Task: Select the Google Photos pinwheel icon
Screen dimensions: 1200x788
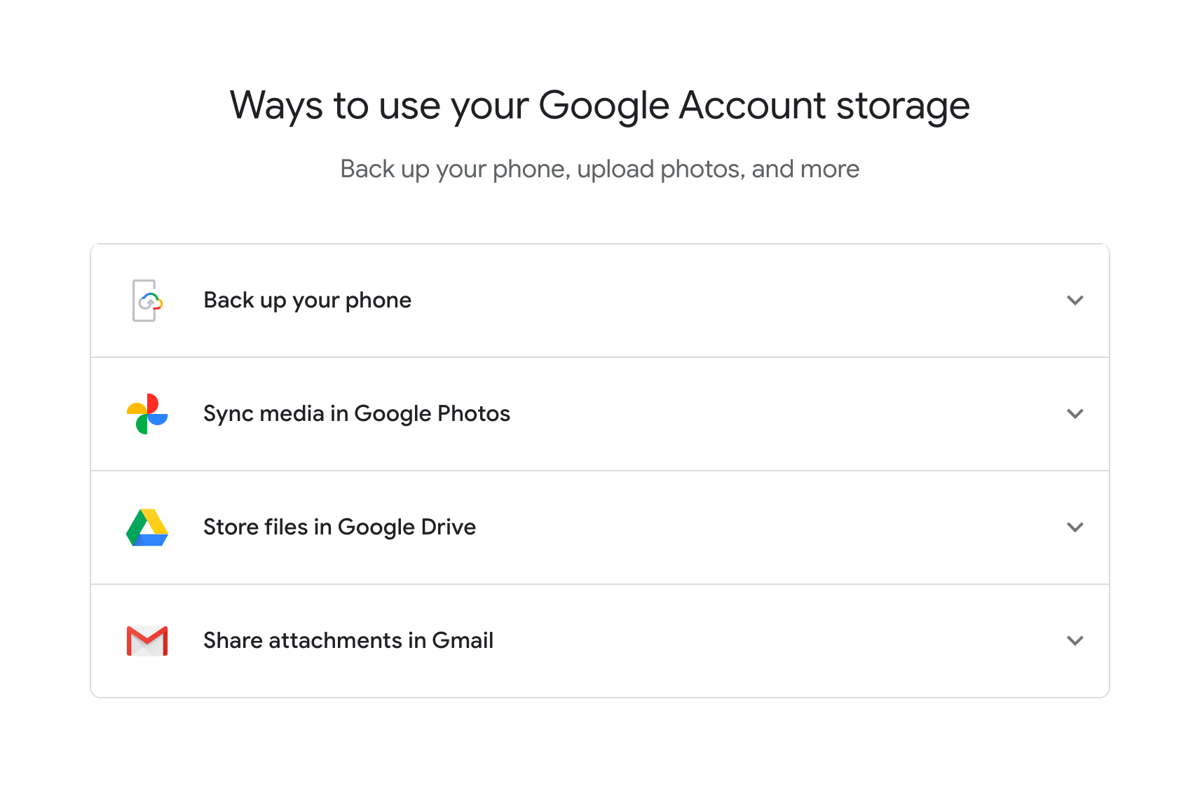Action: pyautogui.click(x=146, y=413)
